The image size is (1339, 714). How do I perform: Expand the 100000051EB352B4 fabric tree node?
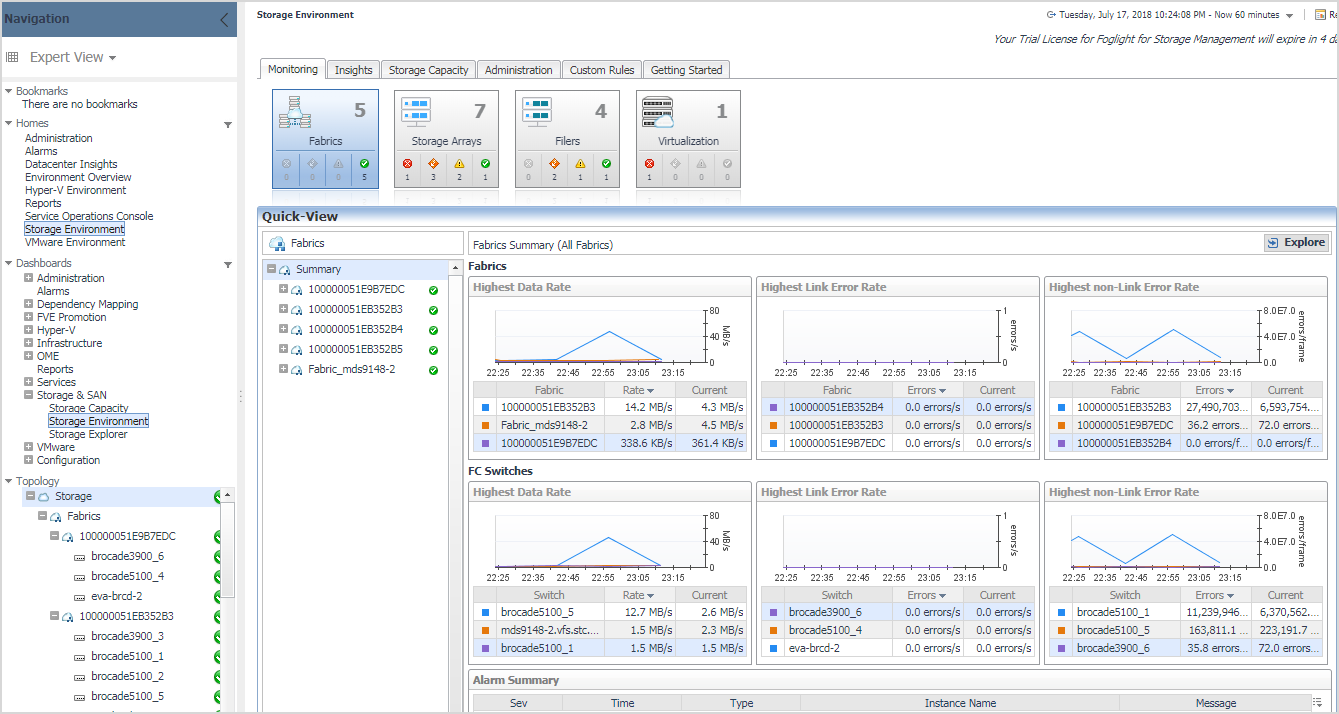[284, 329]
